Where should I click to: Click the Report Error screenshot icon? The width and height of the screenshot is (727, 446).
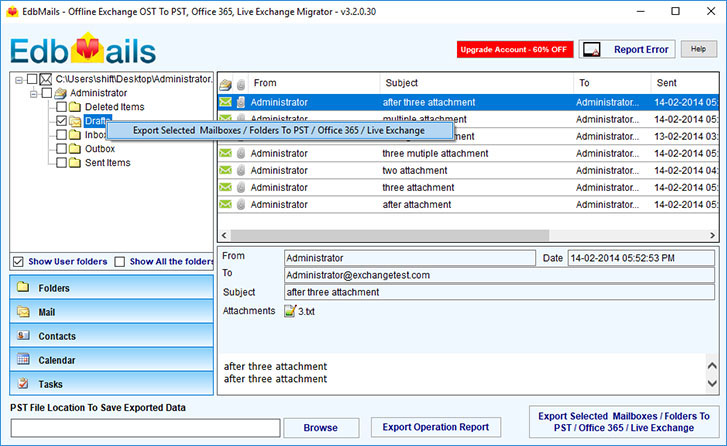coord(592,49)
